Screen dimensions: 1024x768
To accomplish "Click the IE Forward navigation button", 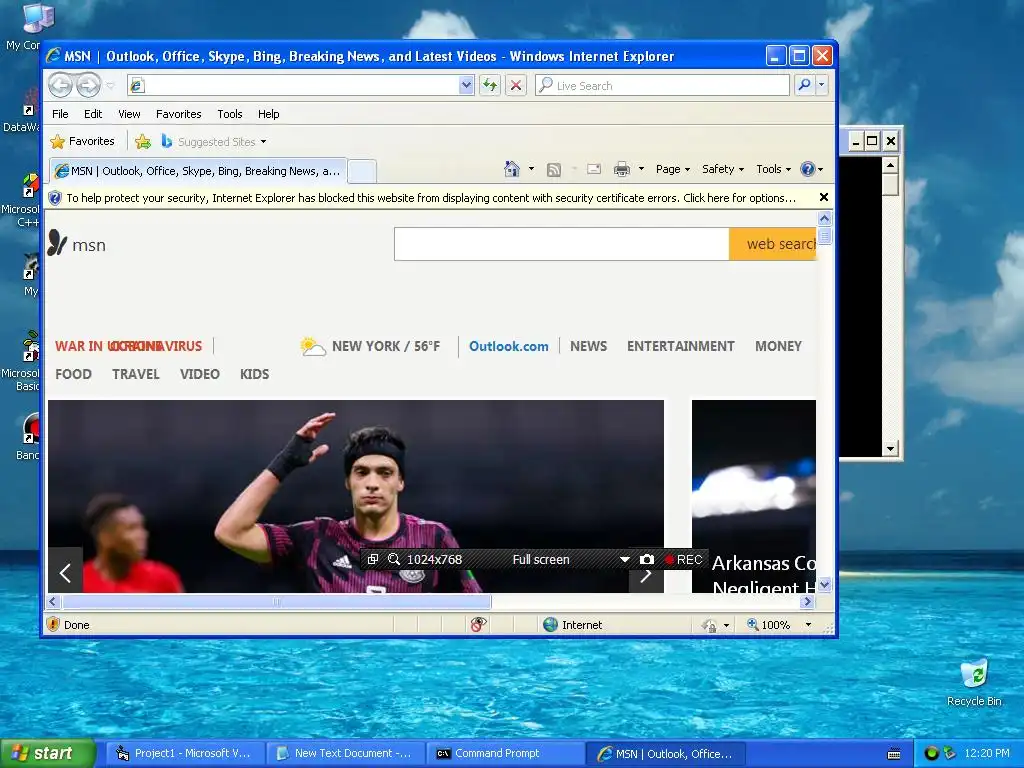I will tap(89, 85).
